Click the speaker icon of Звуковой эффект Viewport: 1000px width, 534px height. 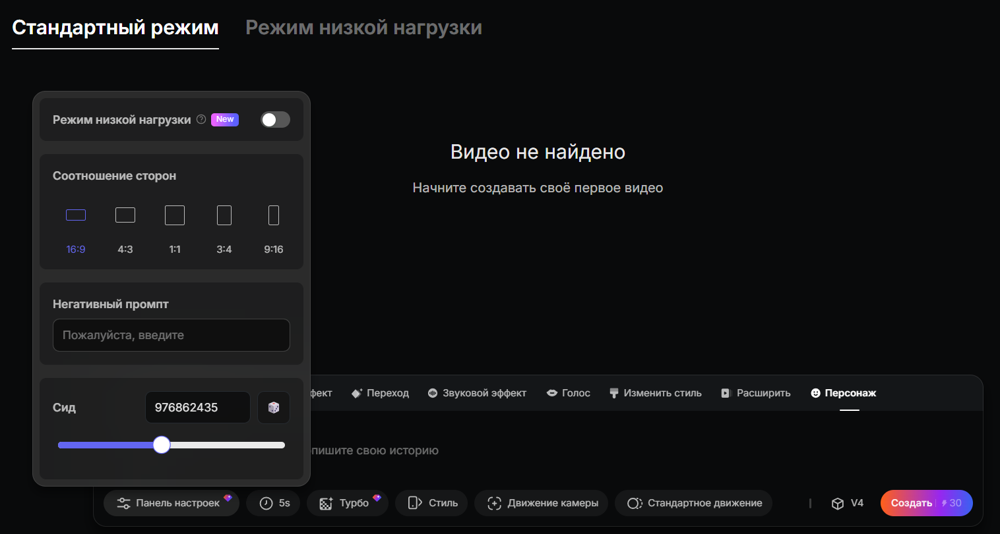[x=432, y=393]
